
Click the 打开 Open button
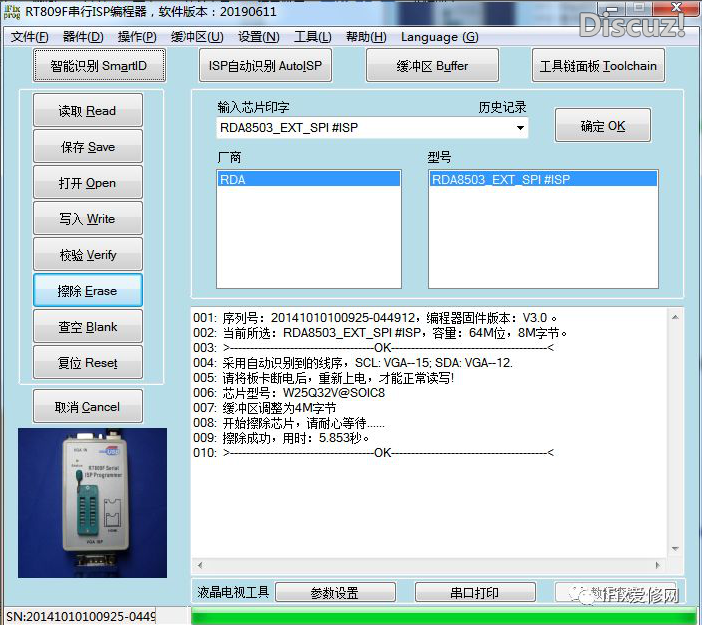click(x=88, y=182)
